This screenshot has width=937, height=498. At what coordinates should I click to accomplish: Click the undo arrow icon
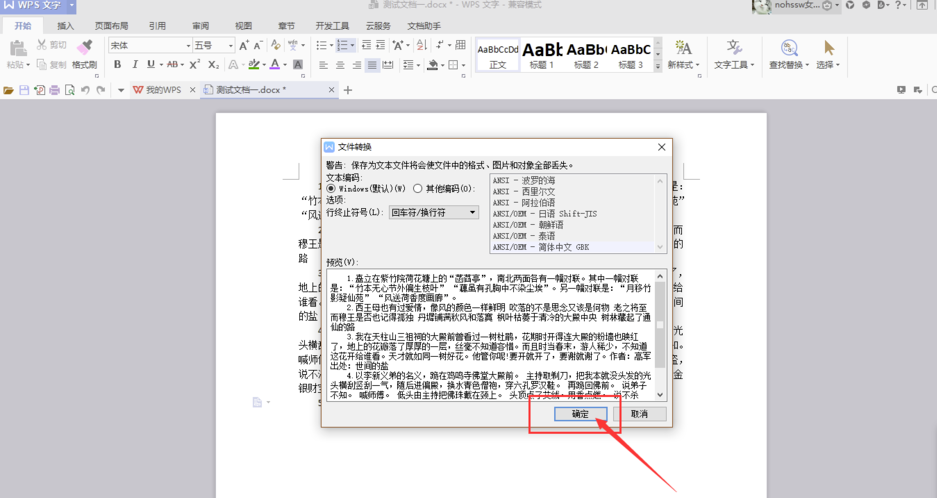click(x=86, y=90)
